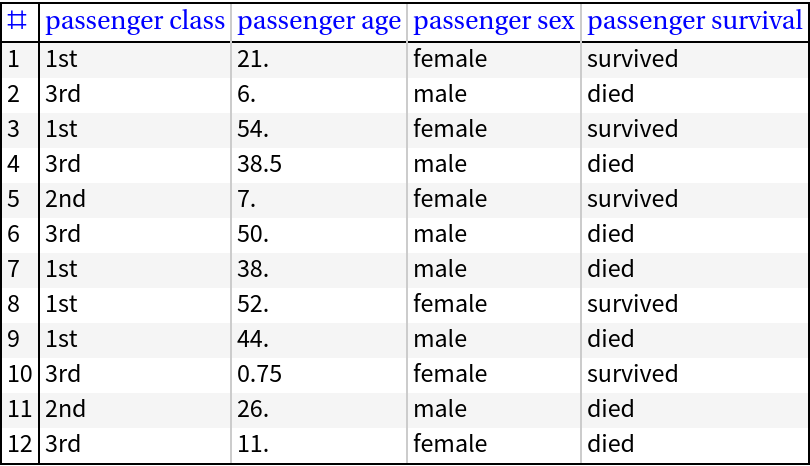The image size is (810, 466).
Task: Select the 'female' cell in row 8
Action: coord(450,304)
